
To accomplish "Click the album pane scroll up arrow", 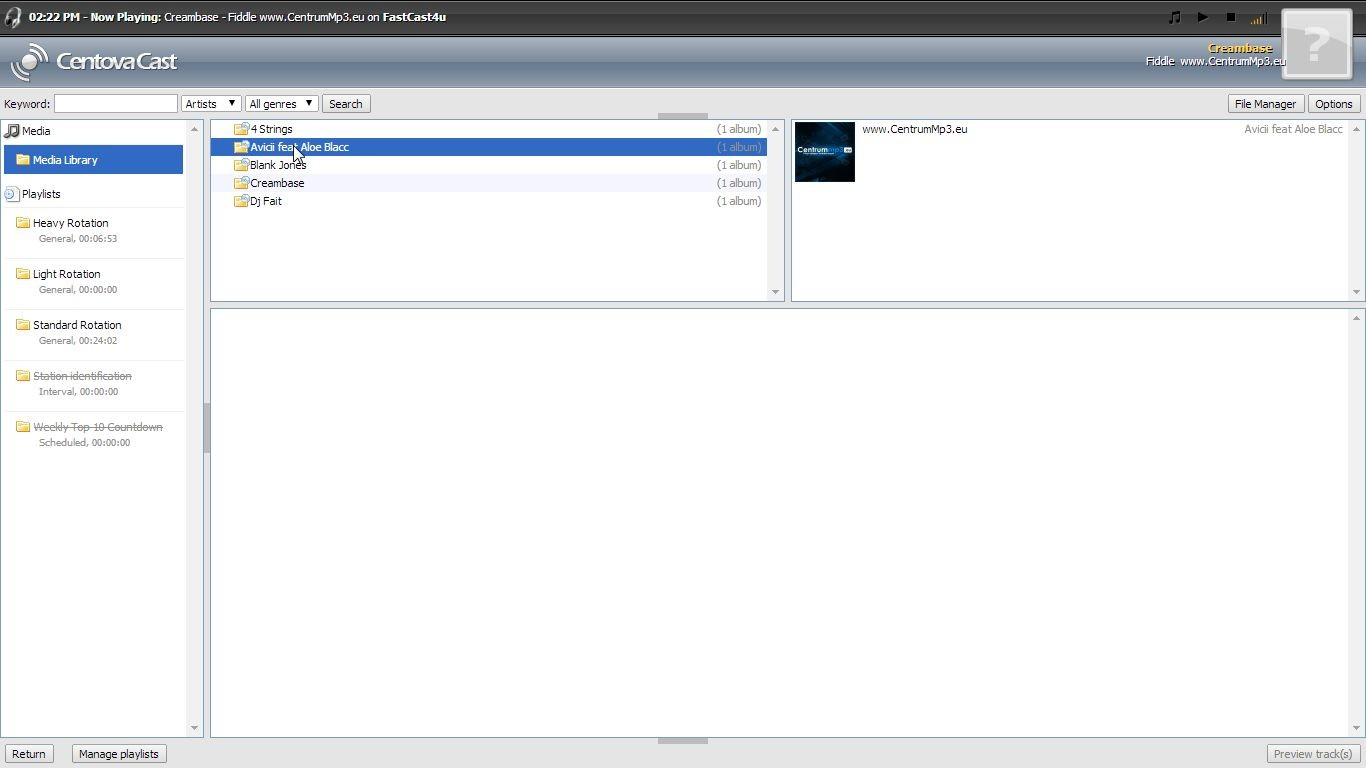I will (1356, 129).
